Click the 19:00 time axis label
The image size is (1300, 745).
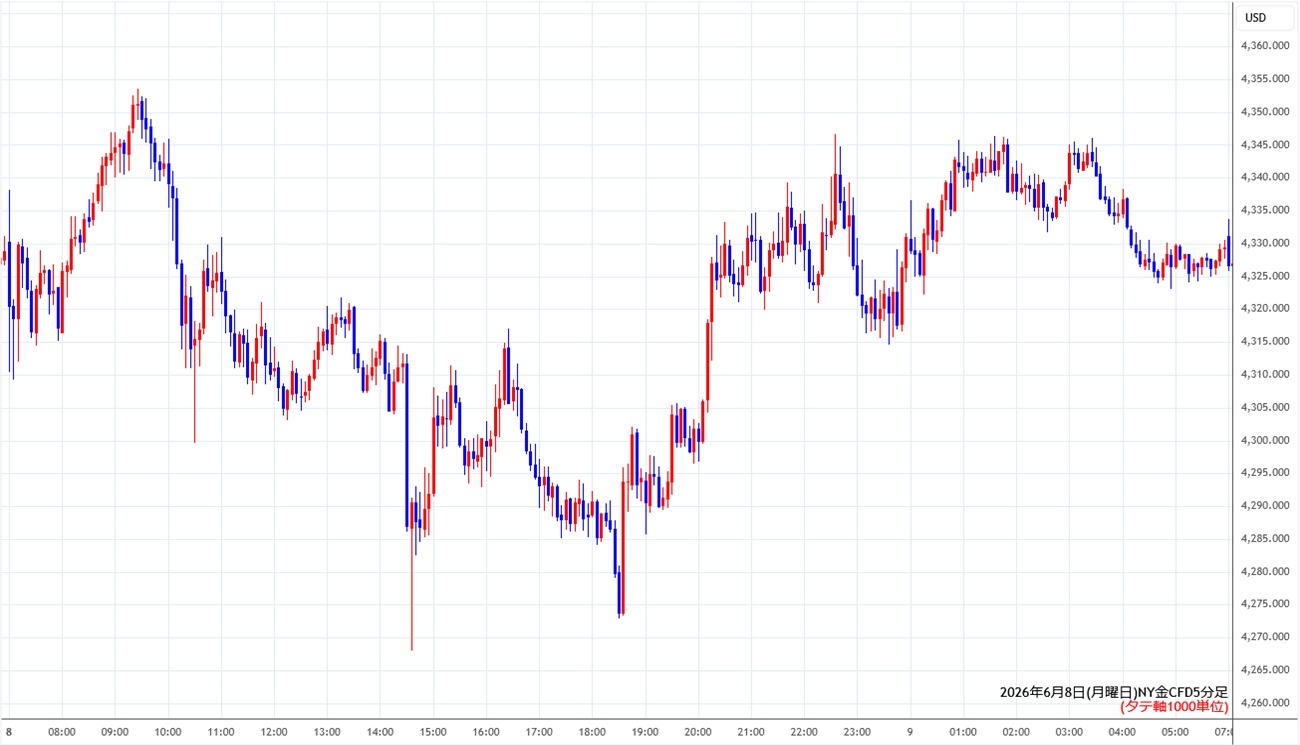pos(645,732)
